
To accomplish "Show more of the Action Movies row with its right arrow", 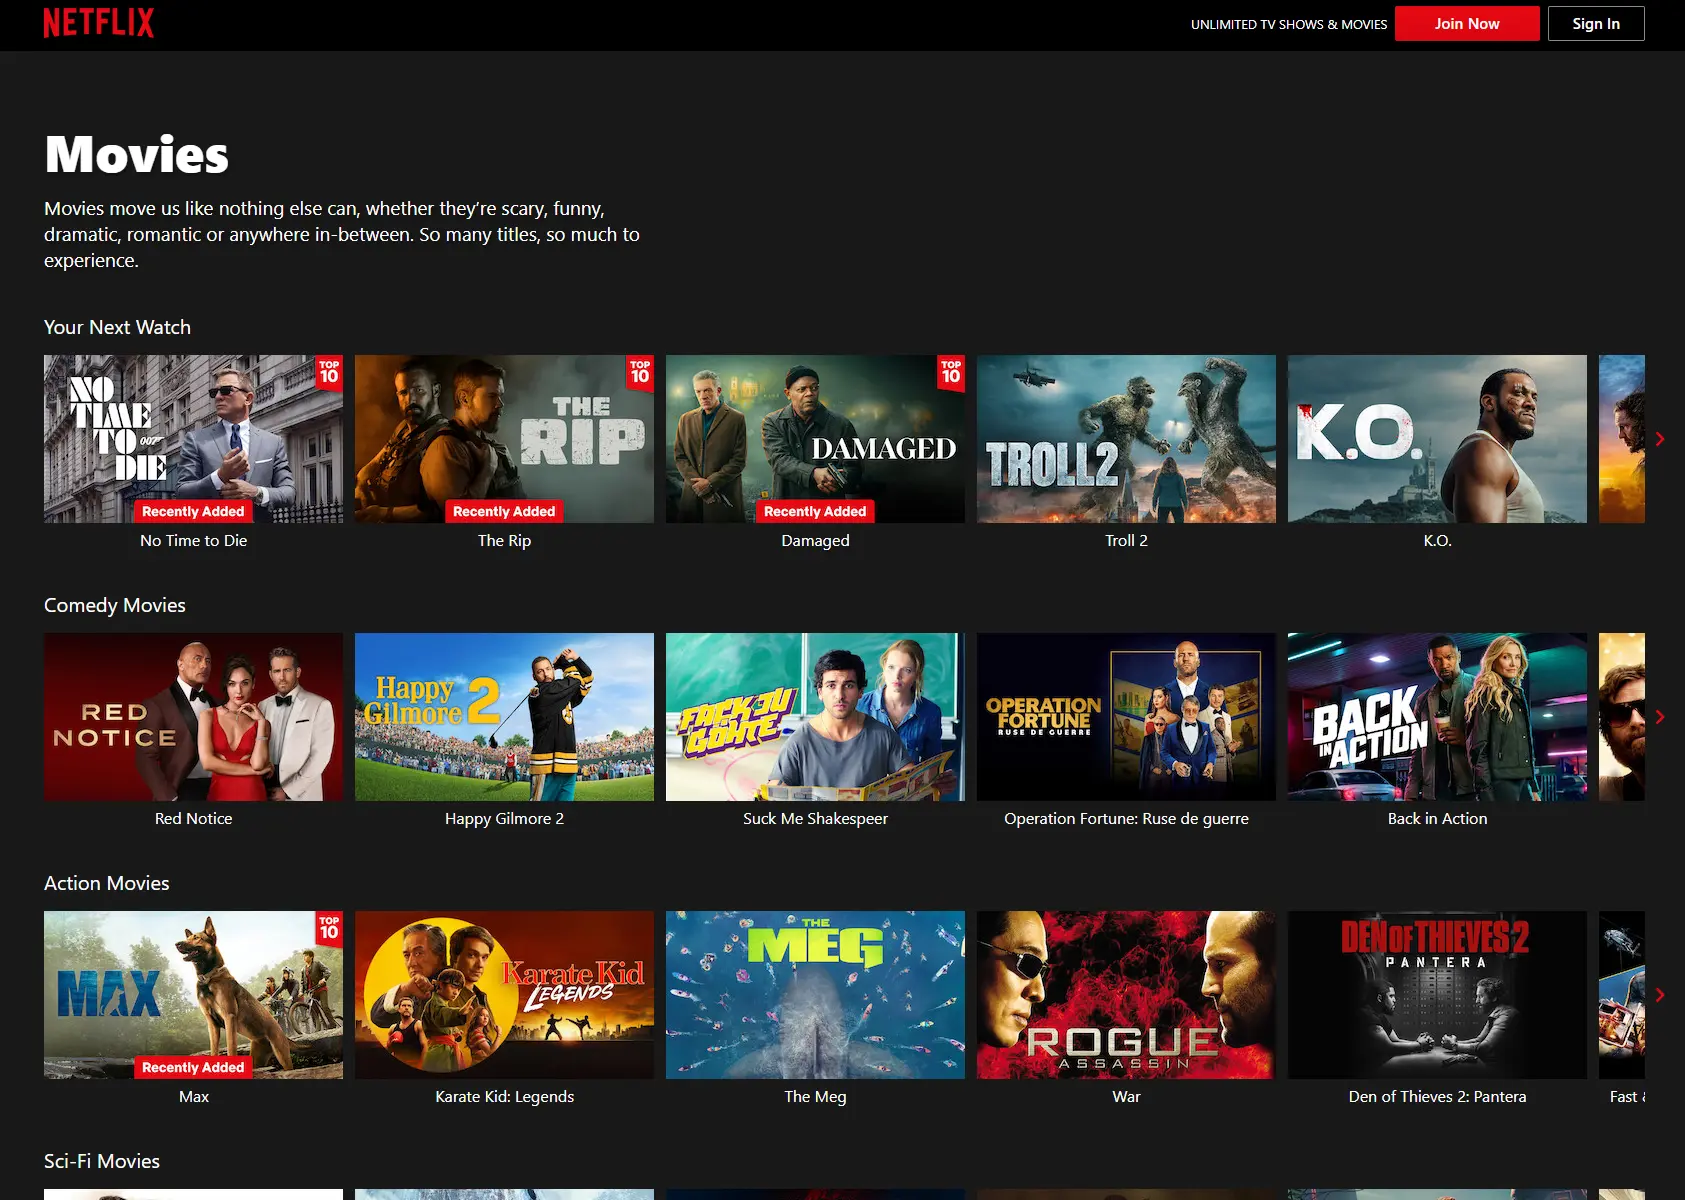I will (x=1660, y=995).
